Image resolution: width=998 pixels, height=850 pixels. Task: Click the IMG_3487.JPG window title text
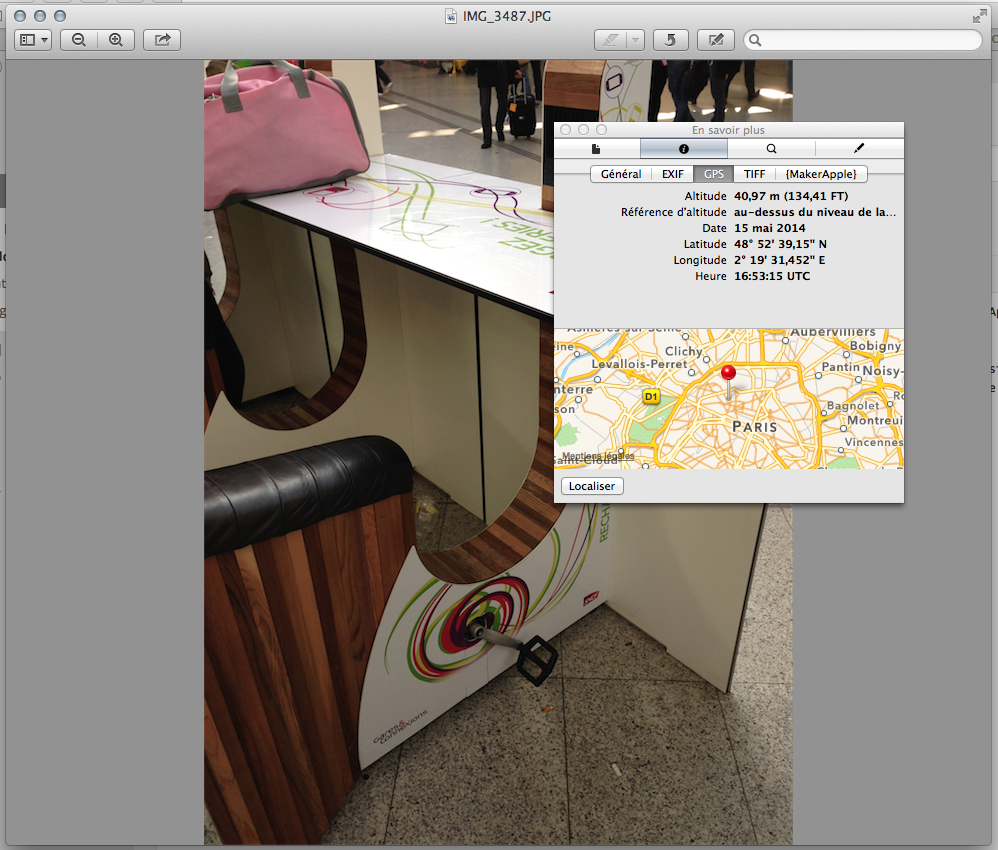click(x=507, y=17)
